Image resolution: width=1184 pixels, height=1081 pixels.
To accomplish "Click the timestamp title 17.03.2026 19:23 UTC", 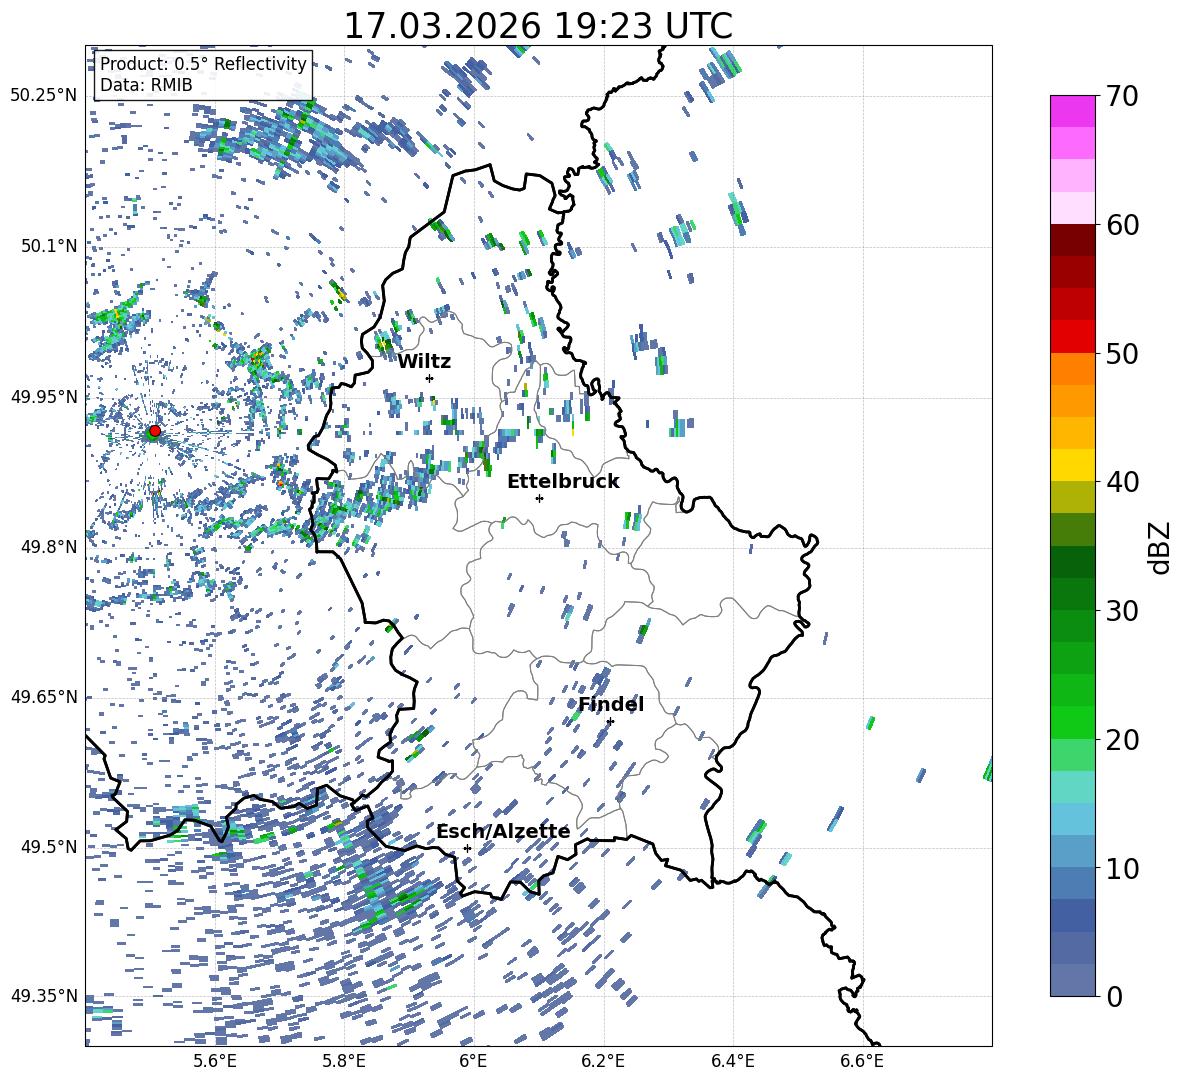I will coord(538,26).
